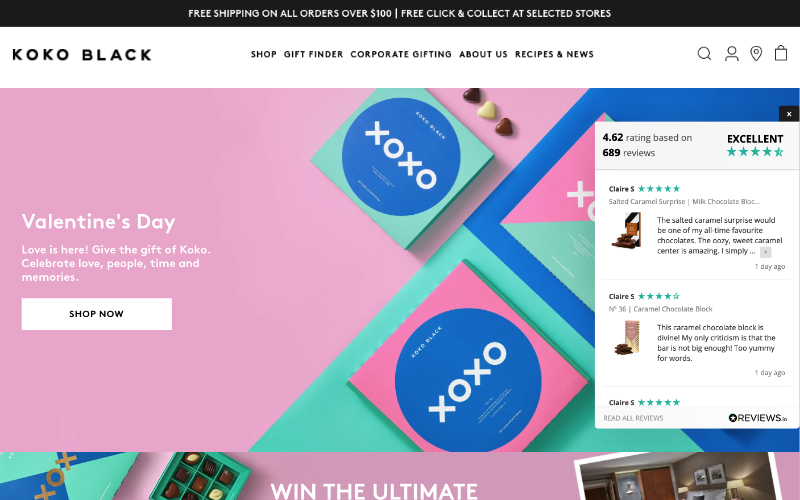Image resolution: width=800 pixels, height=500 pixels.
Task: Open the Shop menu
Action: [x=263, y=54]
